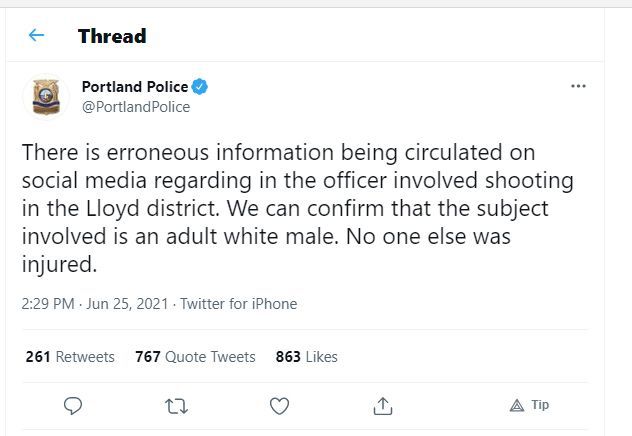Click the Tip label text

[x=540, y=405]
